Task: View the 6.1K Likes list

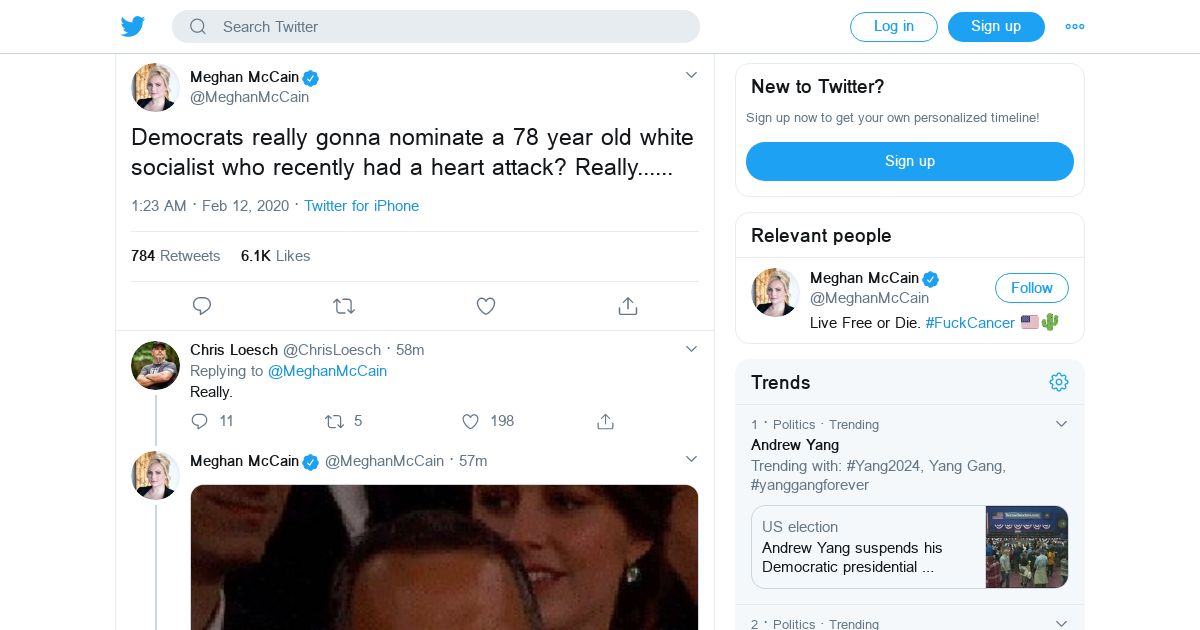Action: (275, 256)
